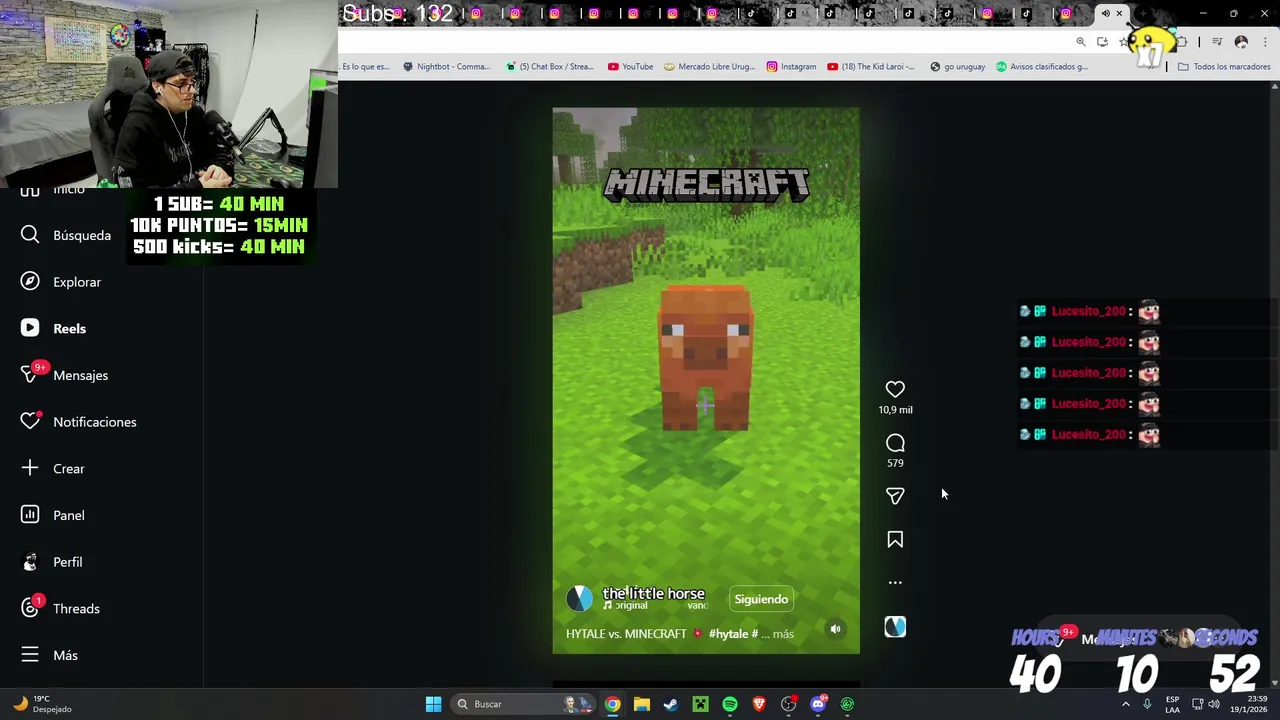The width and height of the screenshot is (1280, 720).
Task: Open Google Chrome from the taskbar
Action: pyautogui.click(x=612, y=704)
